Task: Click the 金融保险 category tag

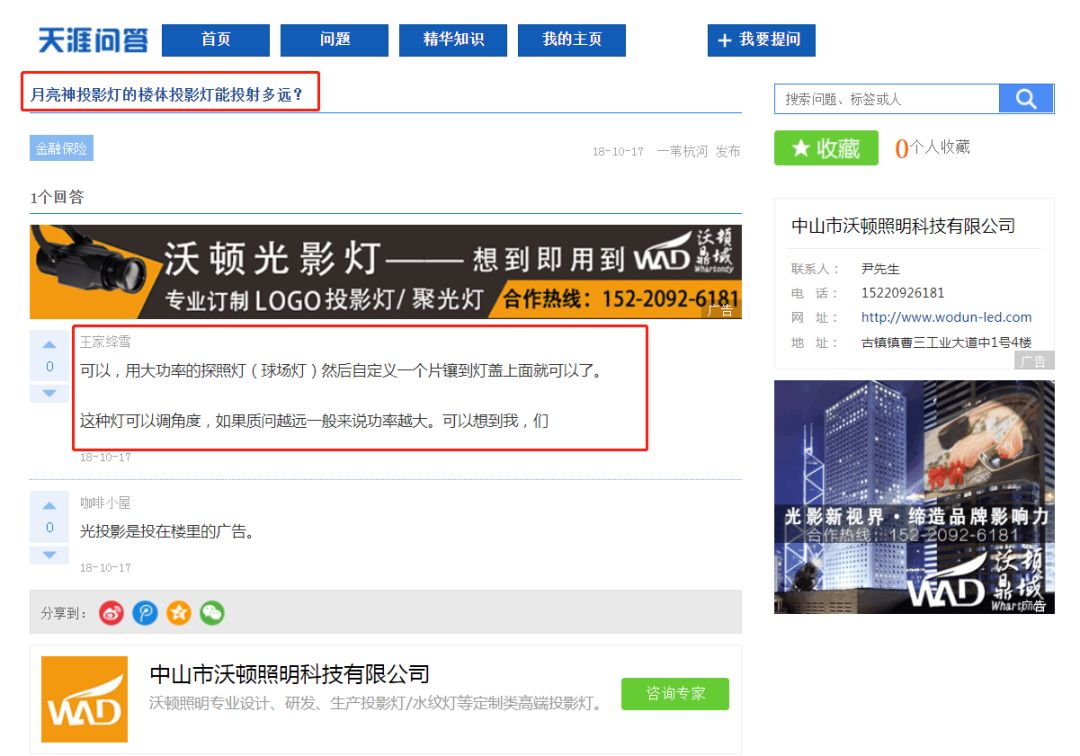Action: coord(61,149)
